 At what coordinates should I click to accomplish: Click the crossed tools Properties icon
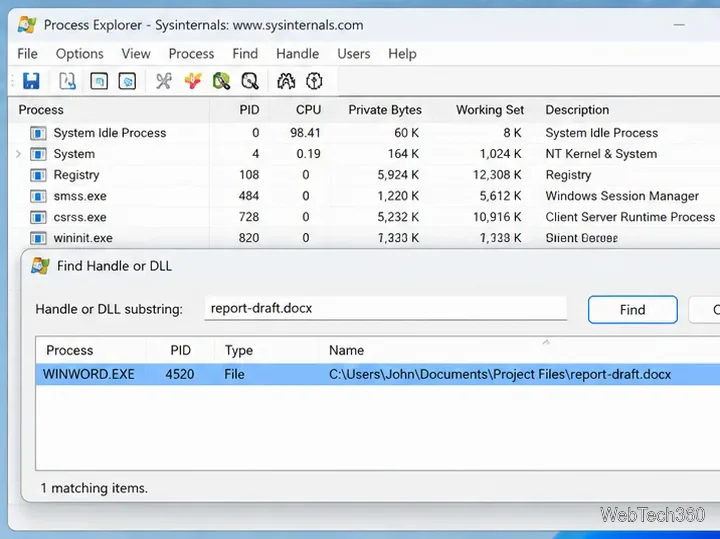tap(163, 81)
